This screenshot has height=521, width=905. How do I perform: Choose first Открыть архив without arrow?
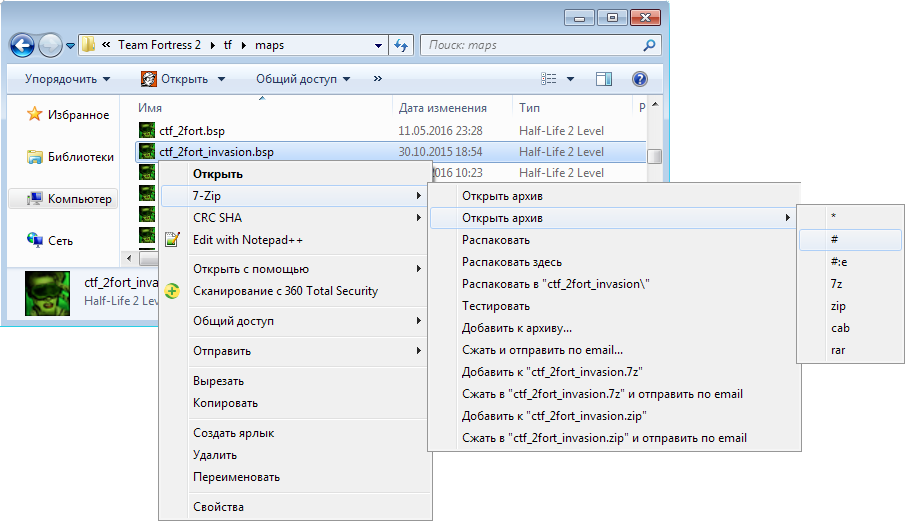tap(614, 196)
